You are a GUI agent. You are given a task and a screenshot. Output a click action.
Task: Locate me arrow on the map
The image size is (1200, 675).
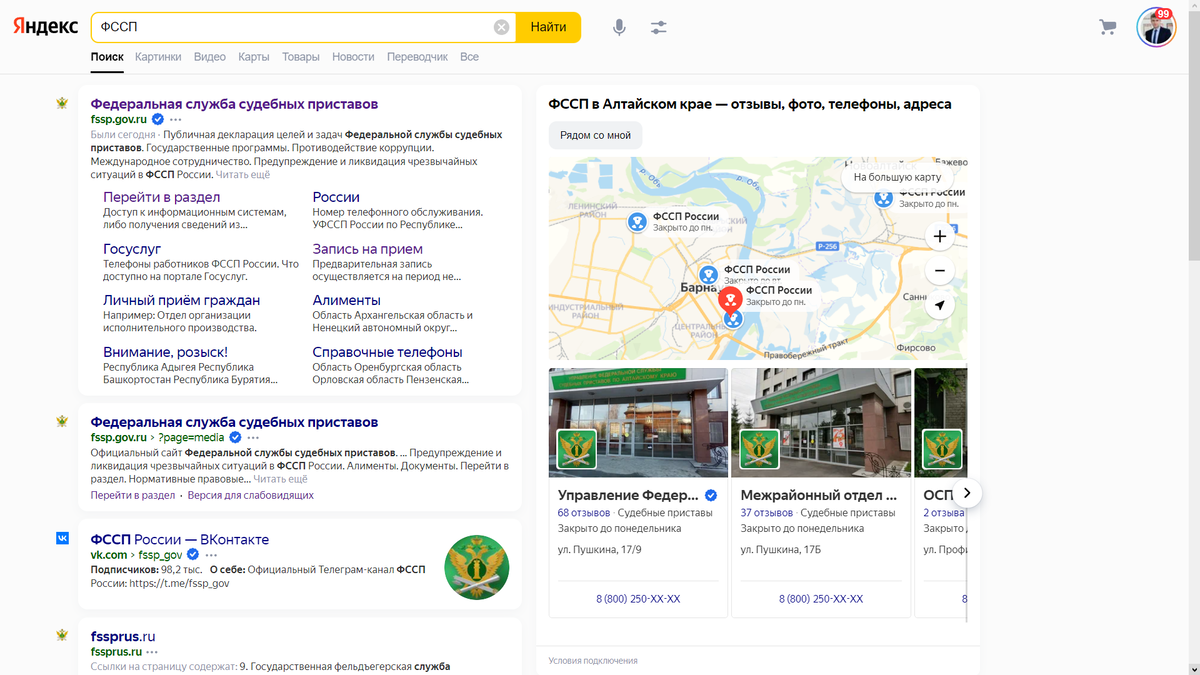click(x=939, y=305)
